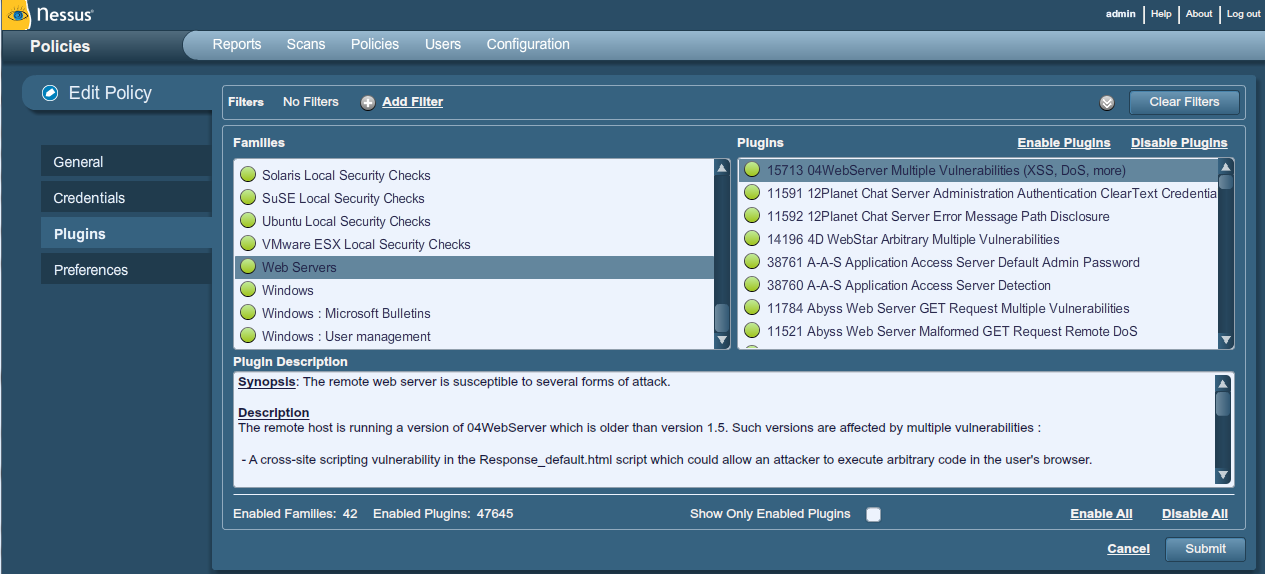Expand the filter options down-arrow icon
1265x574 pixels.
(1107, 102)
